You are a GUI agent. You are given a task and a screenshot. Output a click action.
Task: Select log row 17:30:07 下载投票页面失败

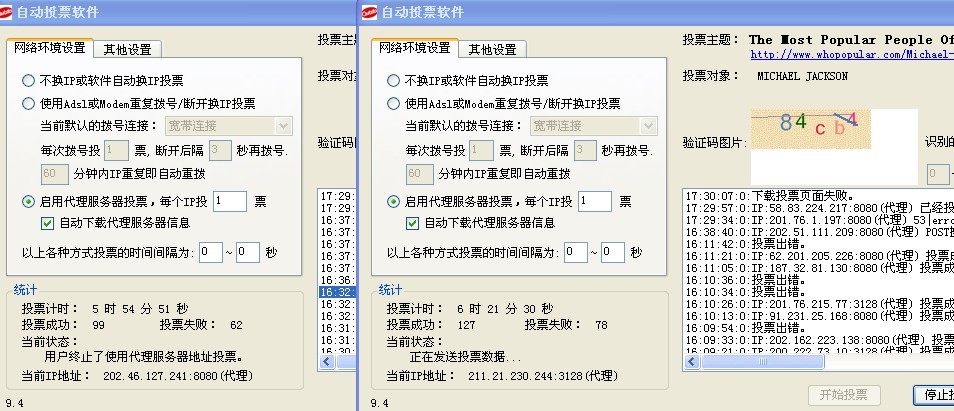[818, 196]
